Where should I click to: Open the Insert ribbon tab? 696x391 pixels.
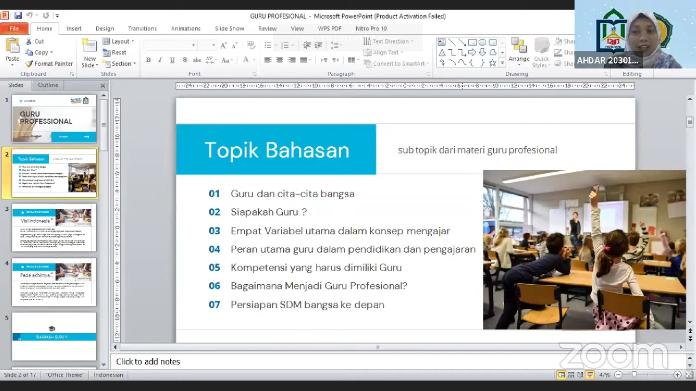[74, 28]
